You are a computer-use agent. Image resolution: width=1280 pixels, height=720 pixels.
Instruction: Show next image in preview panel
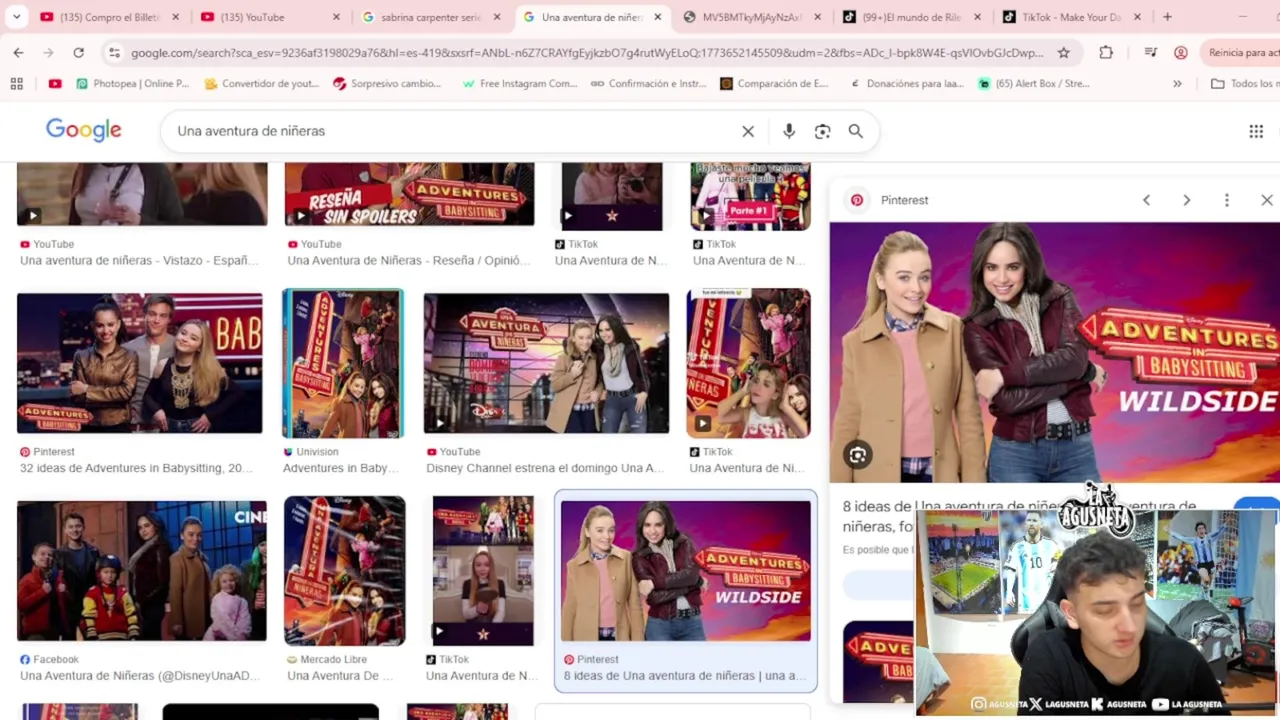1186,200
